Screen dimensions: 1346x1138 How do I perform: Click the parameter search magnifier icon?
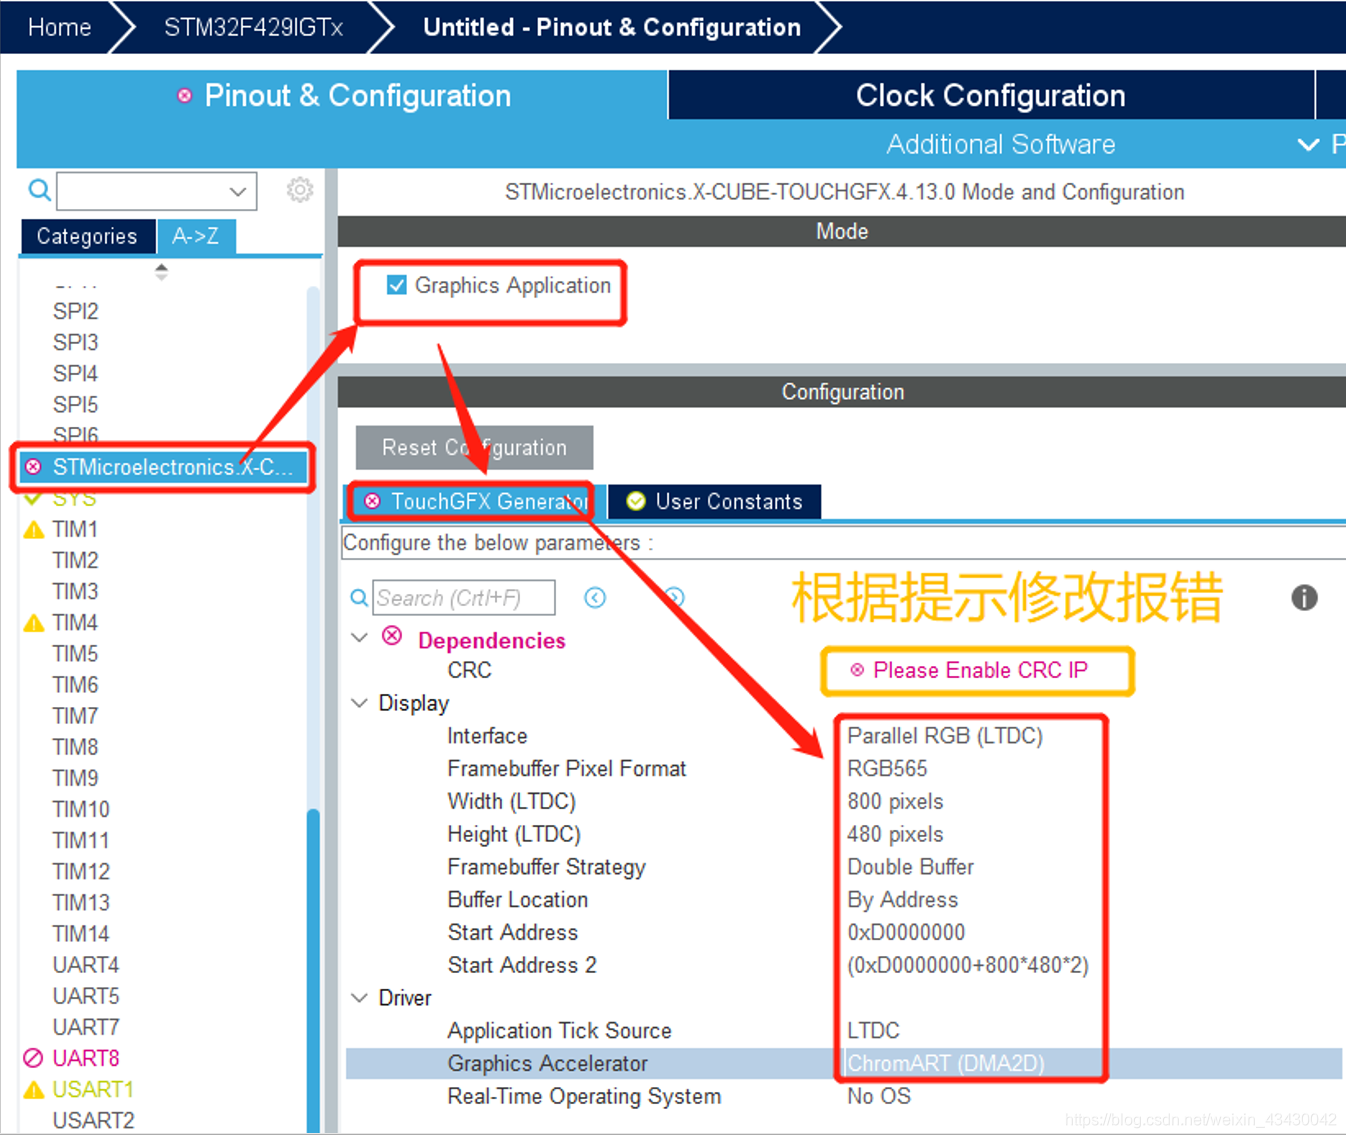pyautogui.click(x=359, y=598)
